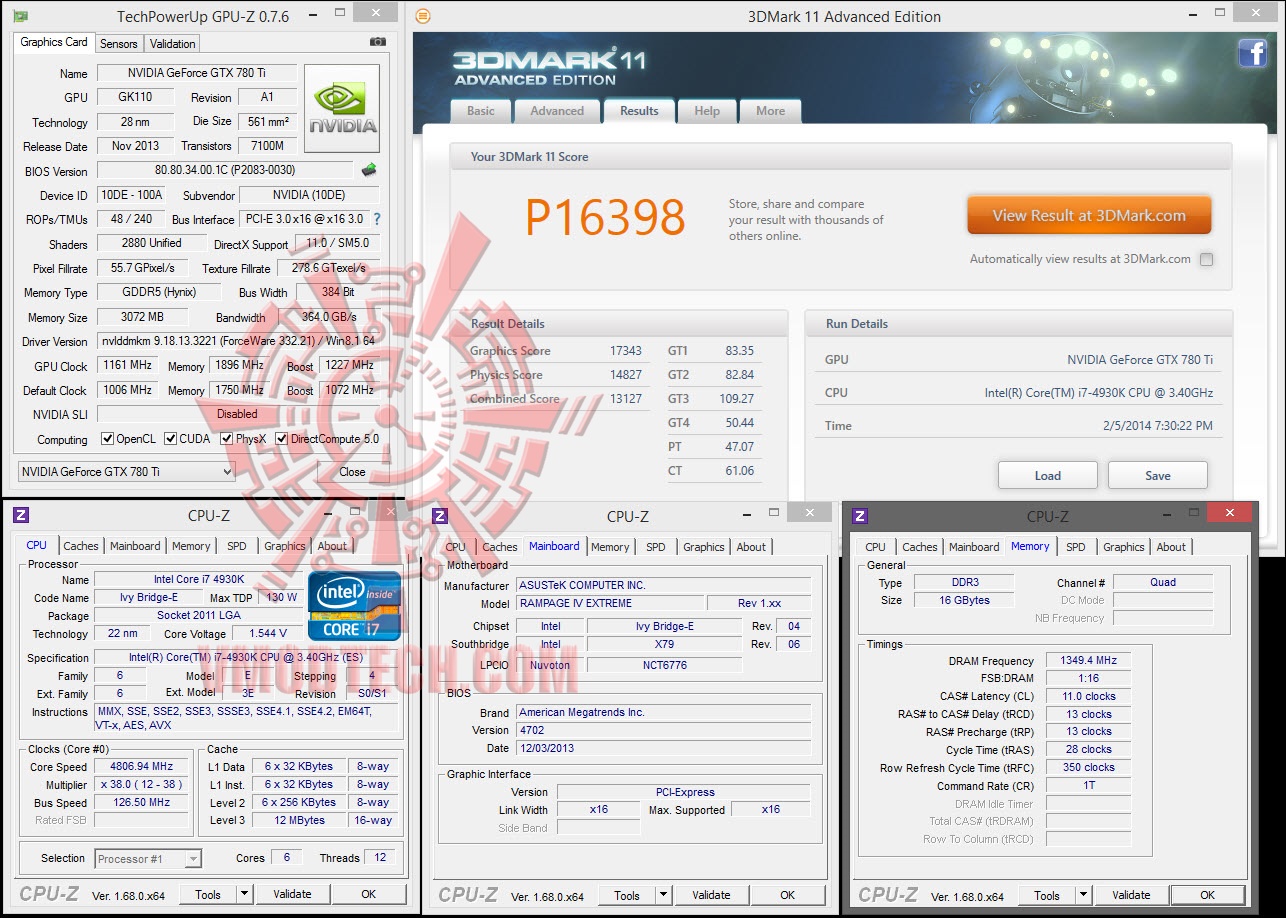Toggle the PhysX checkbox
This screenshot has width=1286, height=918.
(227, 439)
